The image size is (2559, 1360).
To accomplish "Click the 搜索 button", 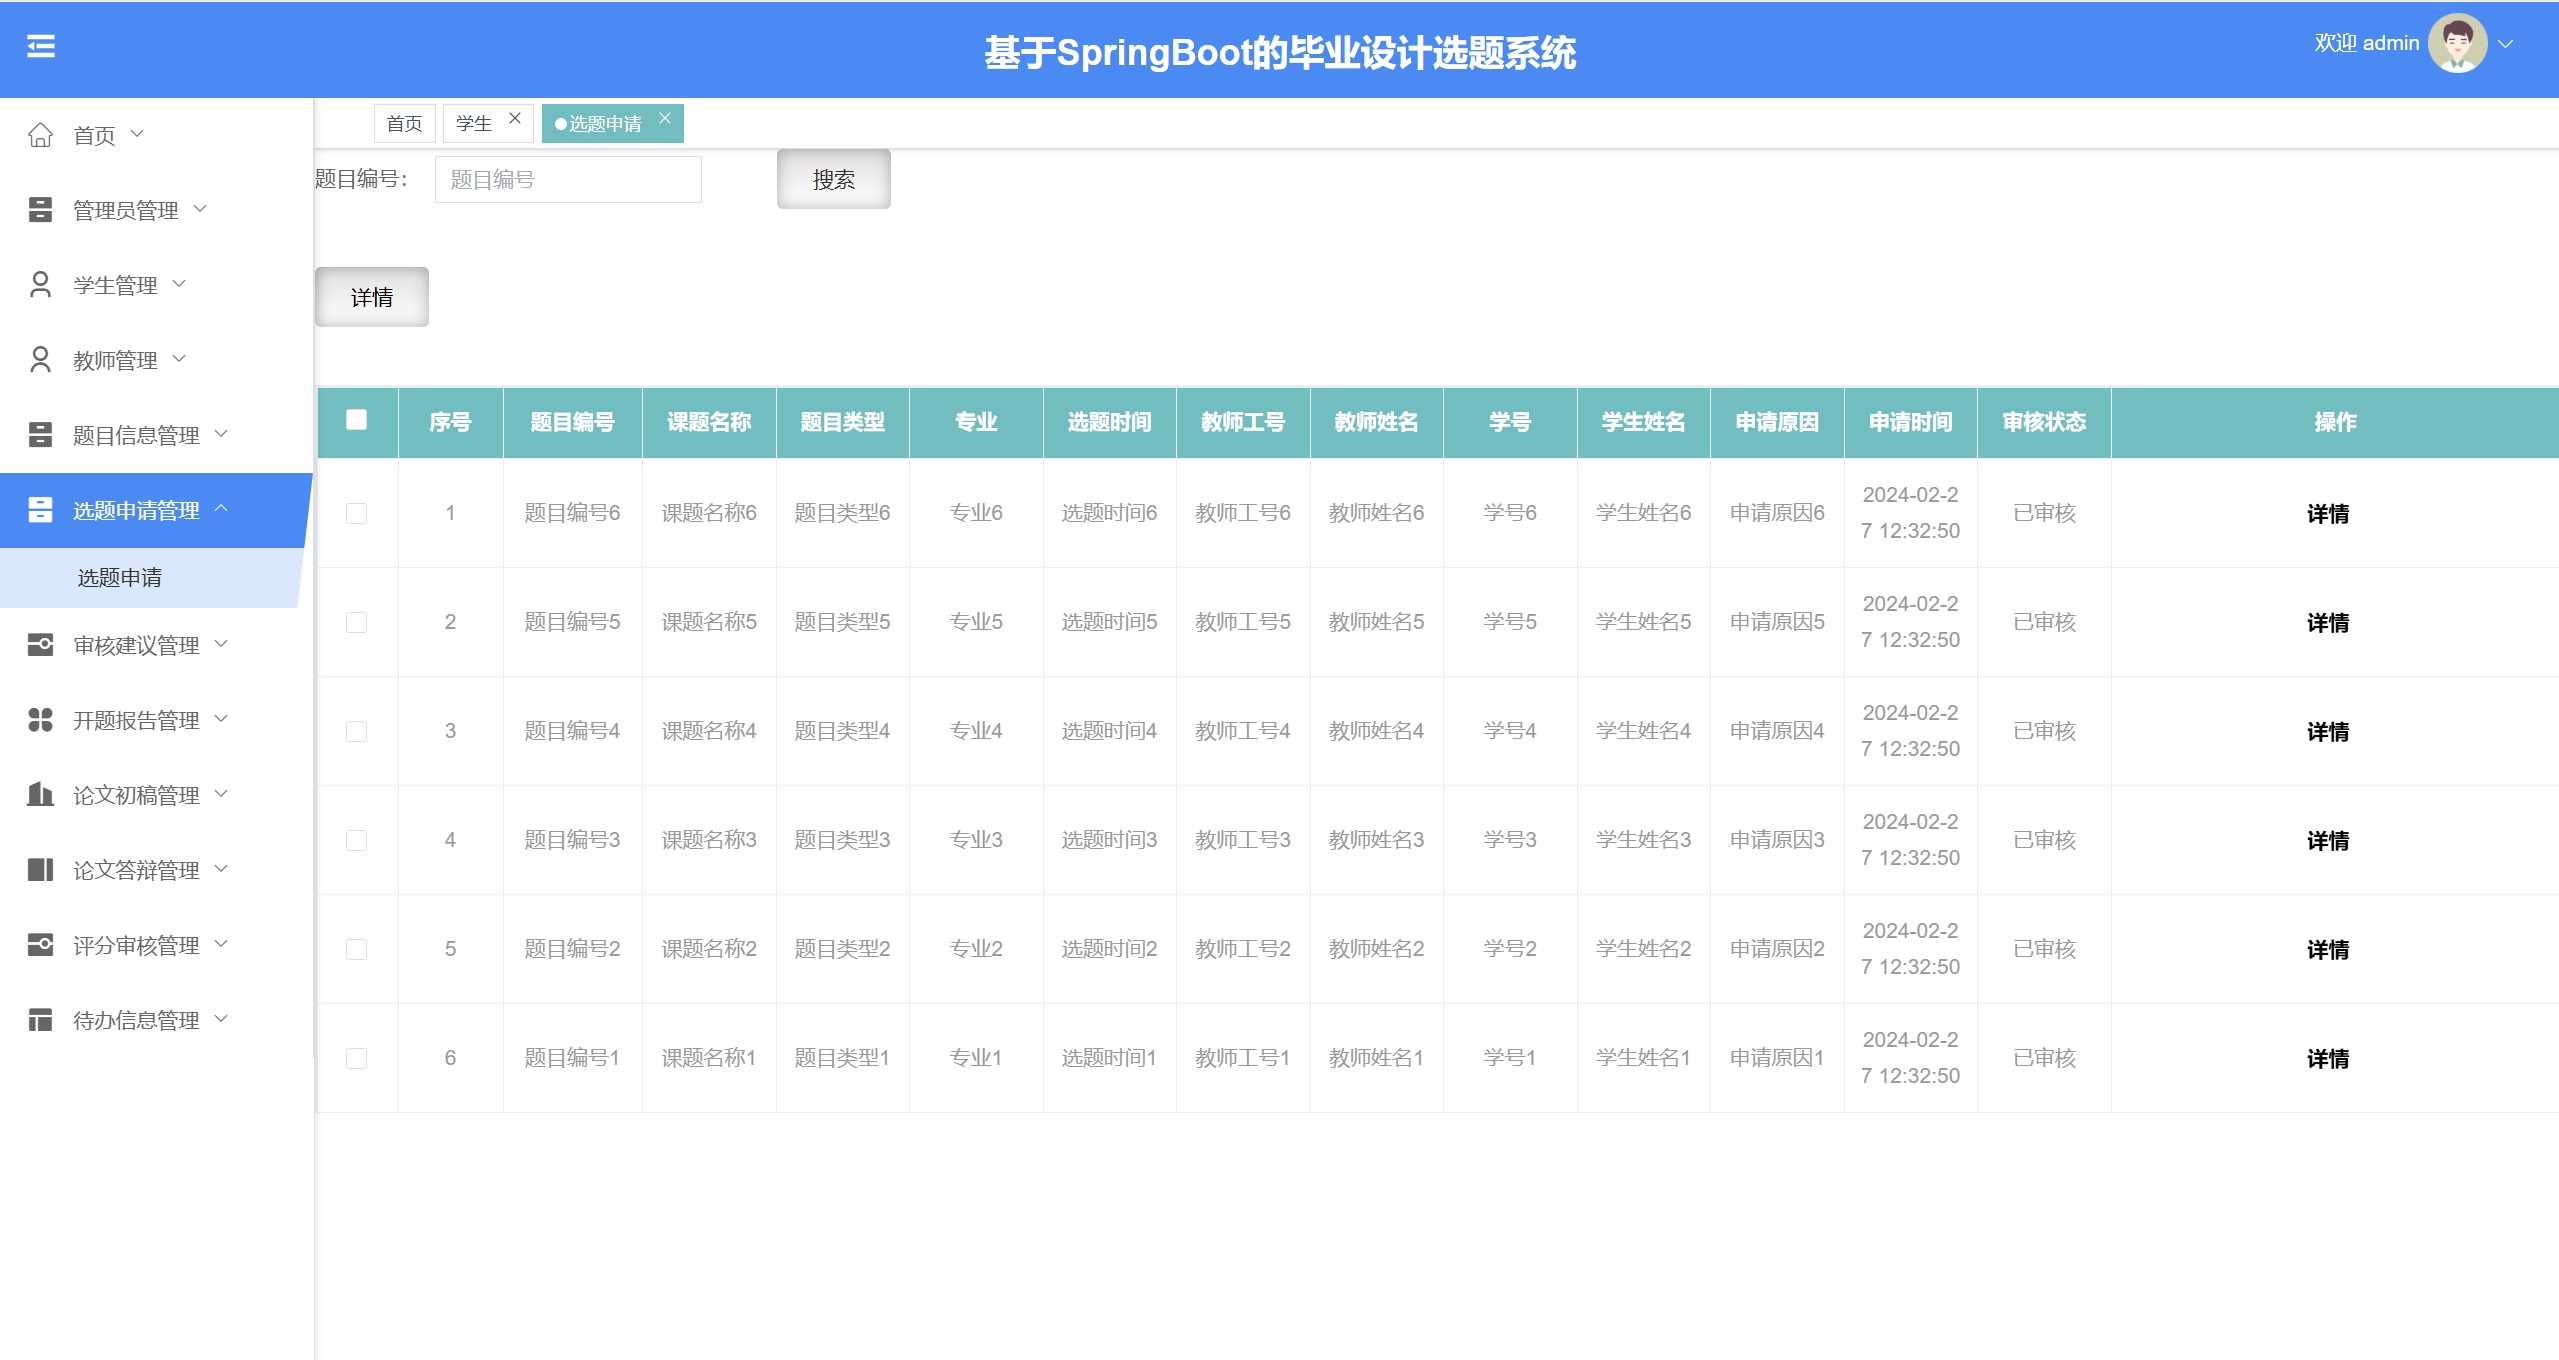I will point(834,180).
